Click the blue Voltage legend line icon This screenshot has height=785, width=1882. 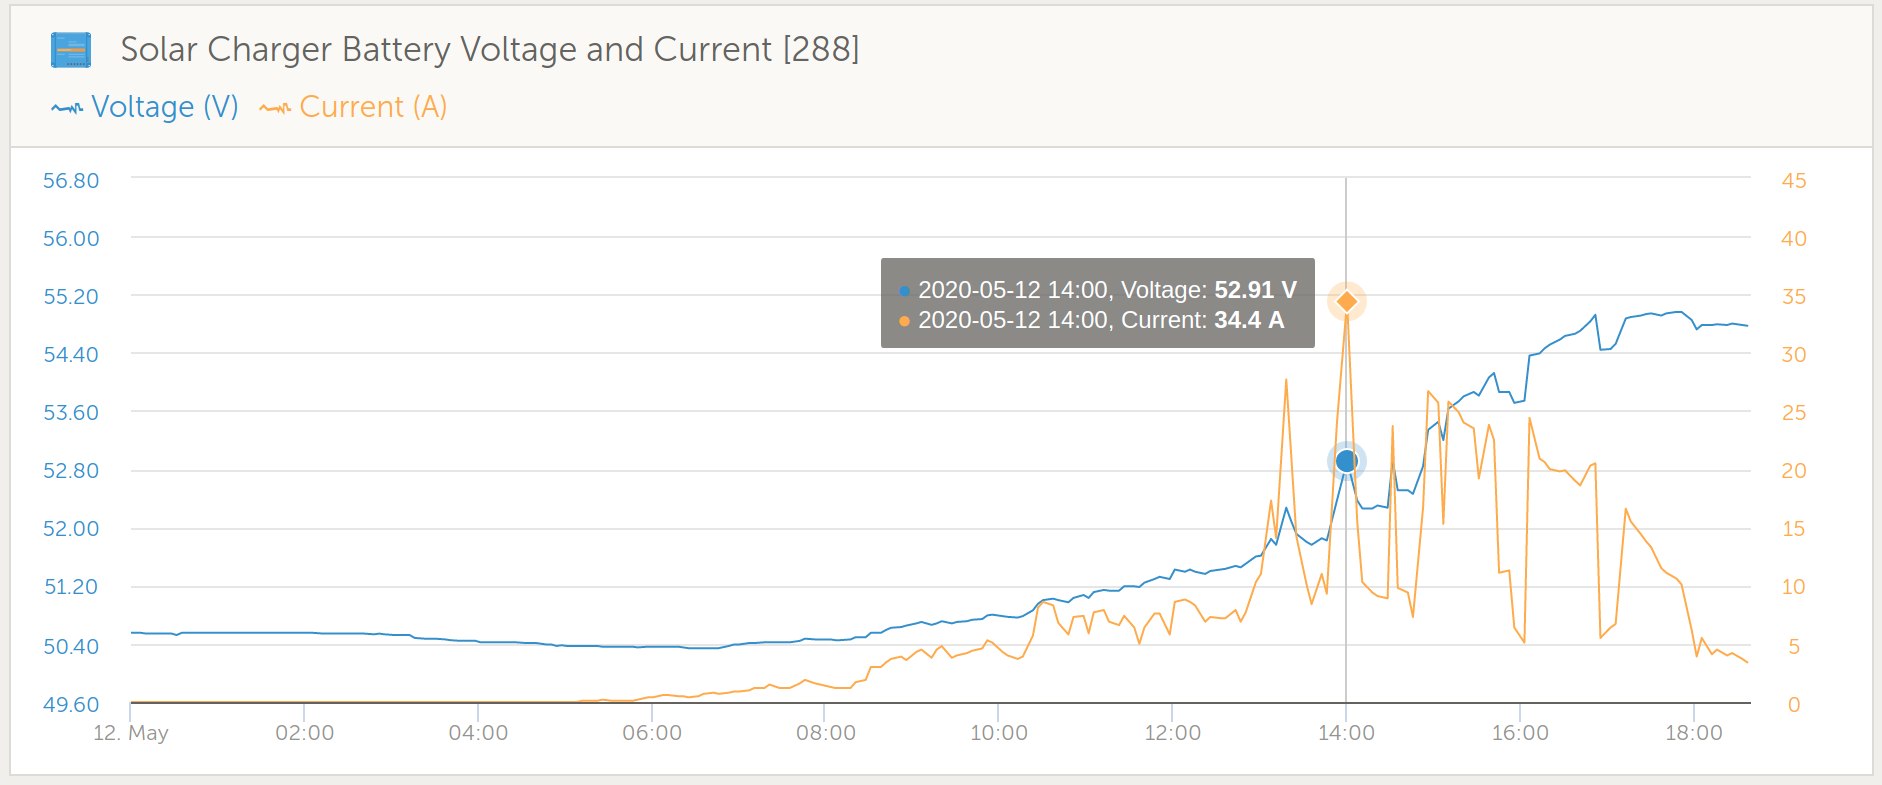67,108
